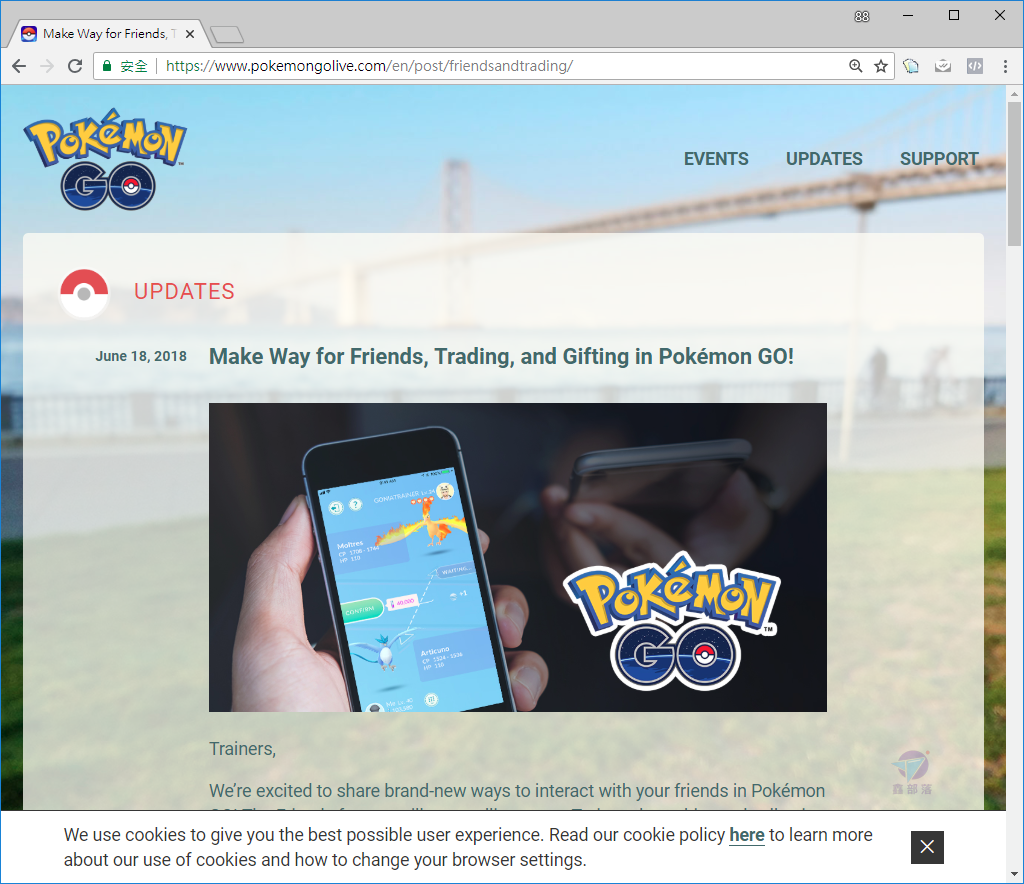Screen dimensions: 1024x884
Task: Dismiss the cookie notice with X button
Action: (x=927, y=847)
